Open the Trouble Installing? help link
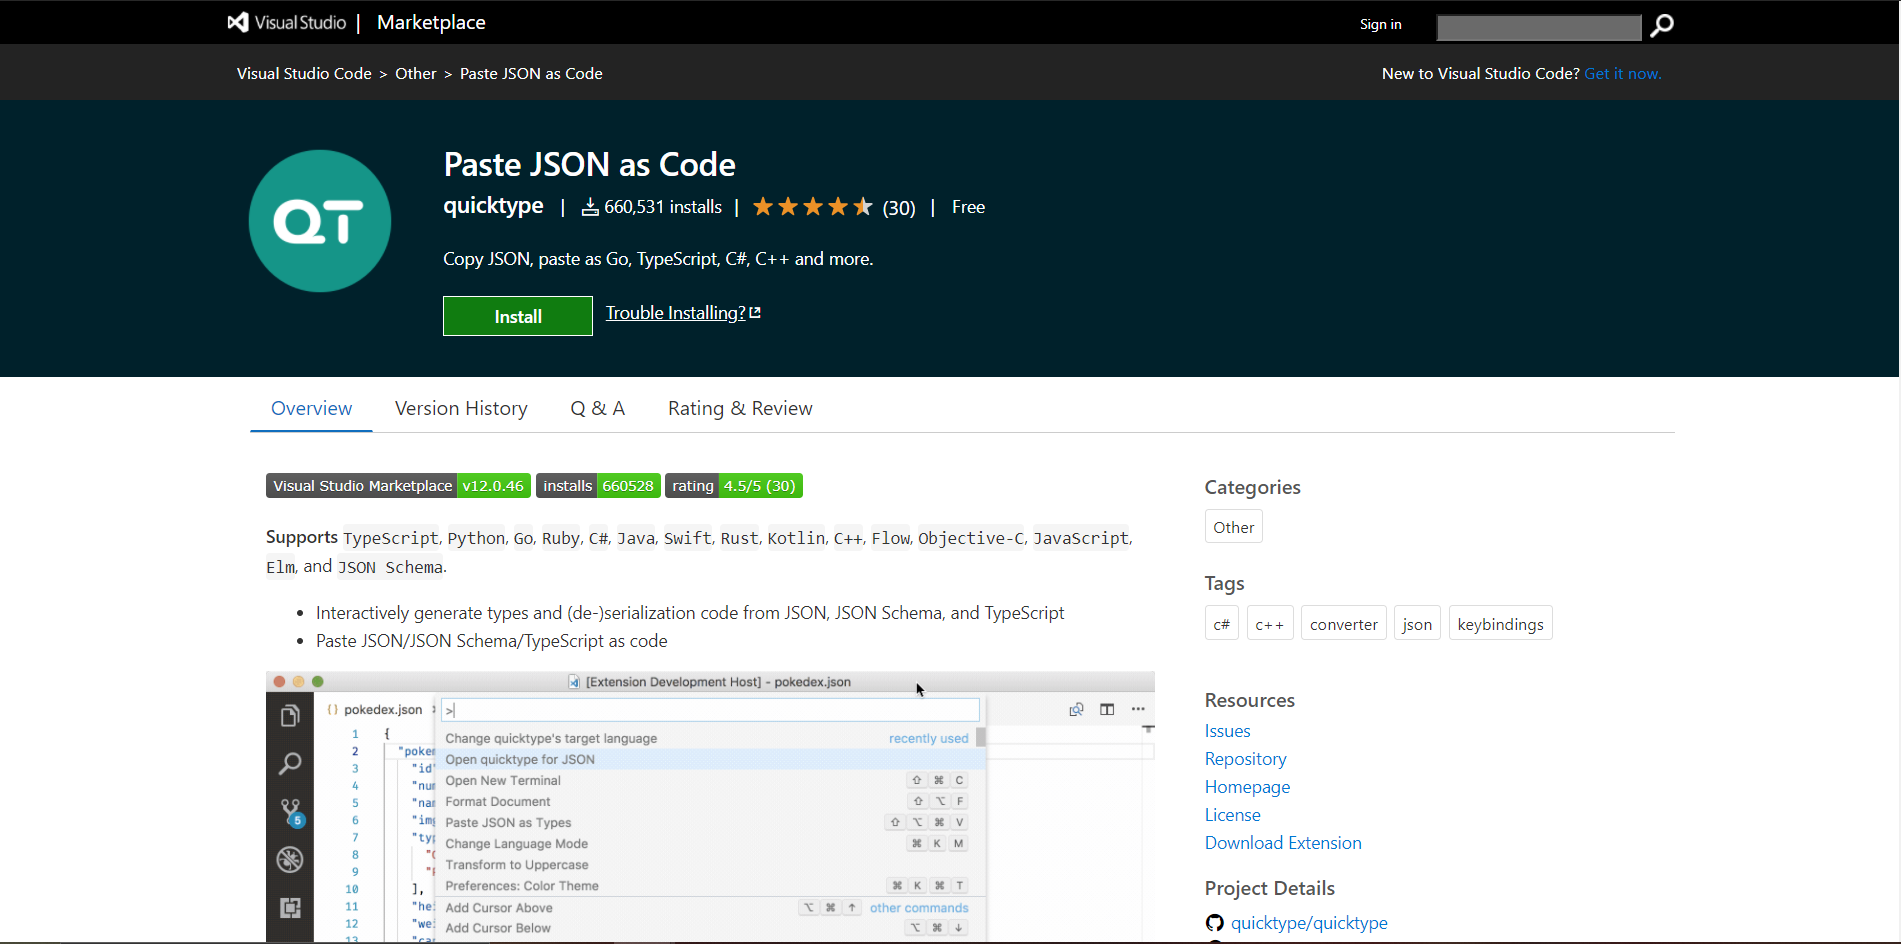1901x944 pixels. 675,313
